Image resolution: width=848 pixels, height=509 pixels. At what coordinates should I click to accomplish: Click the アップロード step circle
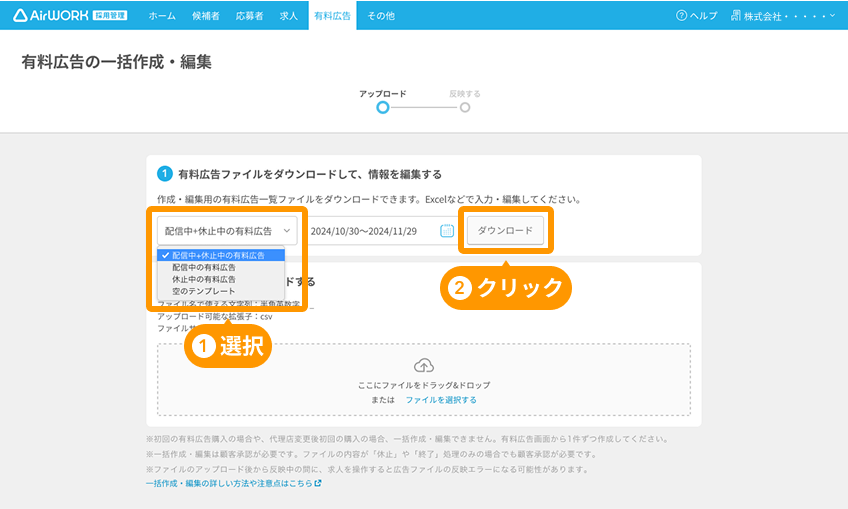coord(382,107)
